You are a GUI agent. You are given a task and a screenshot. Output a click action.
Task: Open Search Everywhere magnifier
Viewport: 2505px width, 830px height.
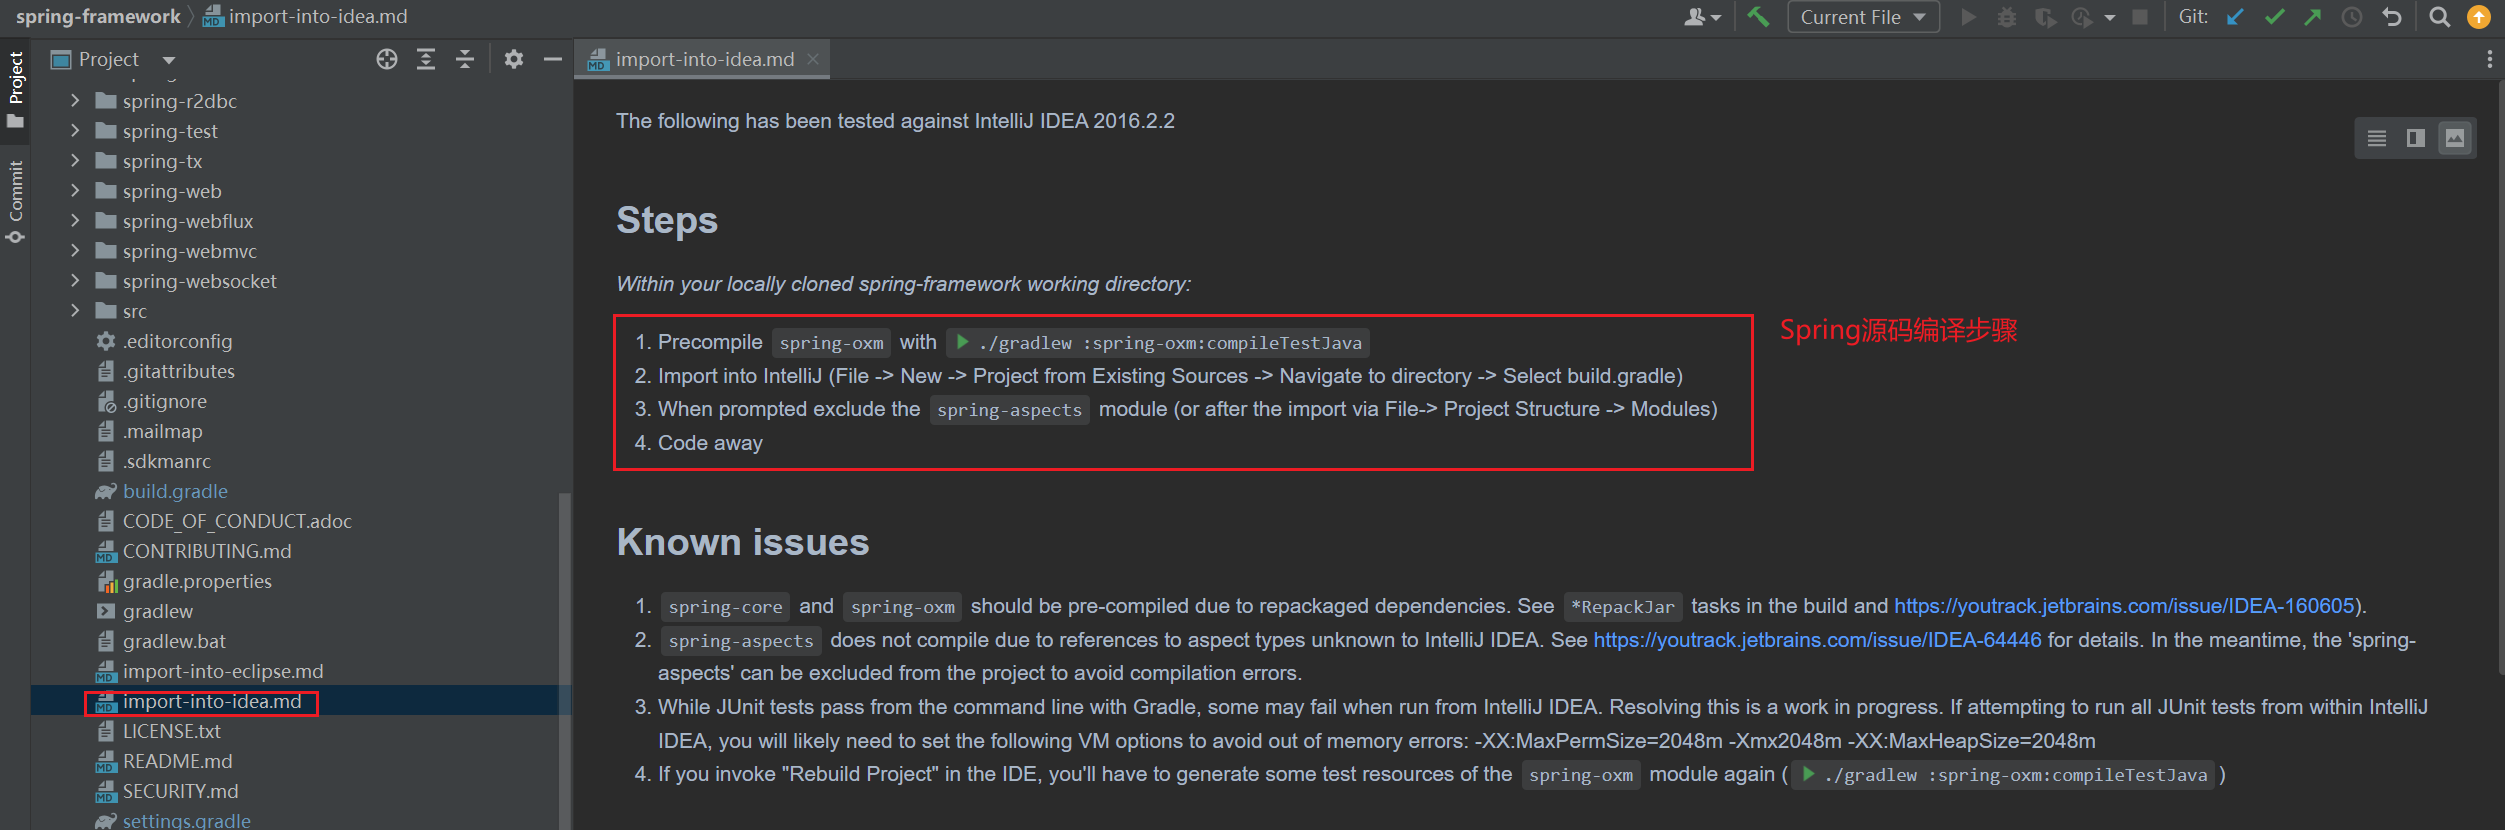coord(2440,17)
